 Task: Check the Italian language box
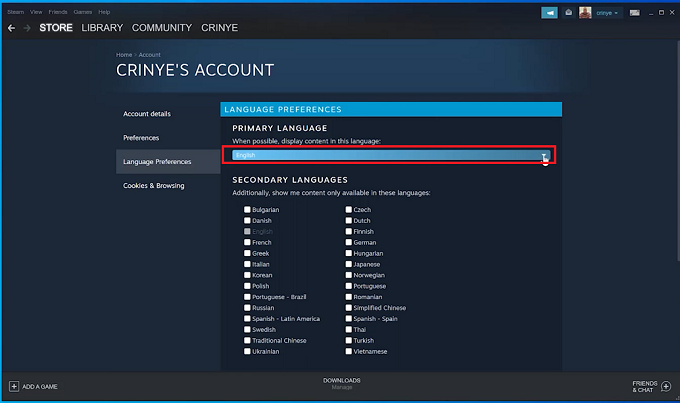click(247, 264)
